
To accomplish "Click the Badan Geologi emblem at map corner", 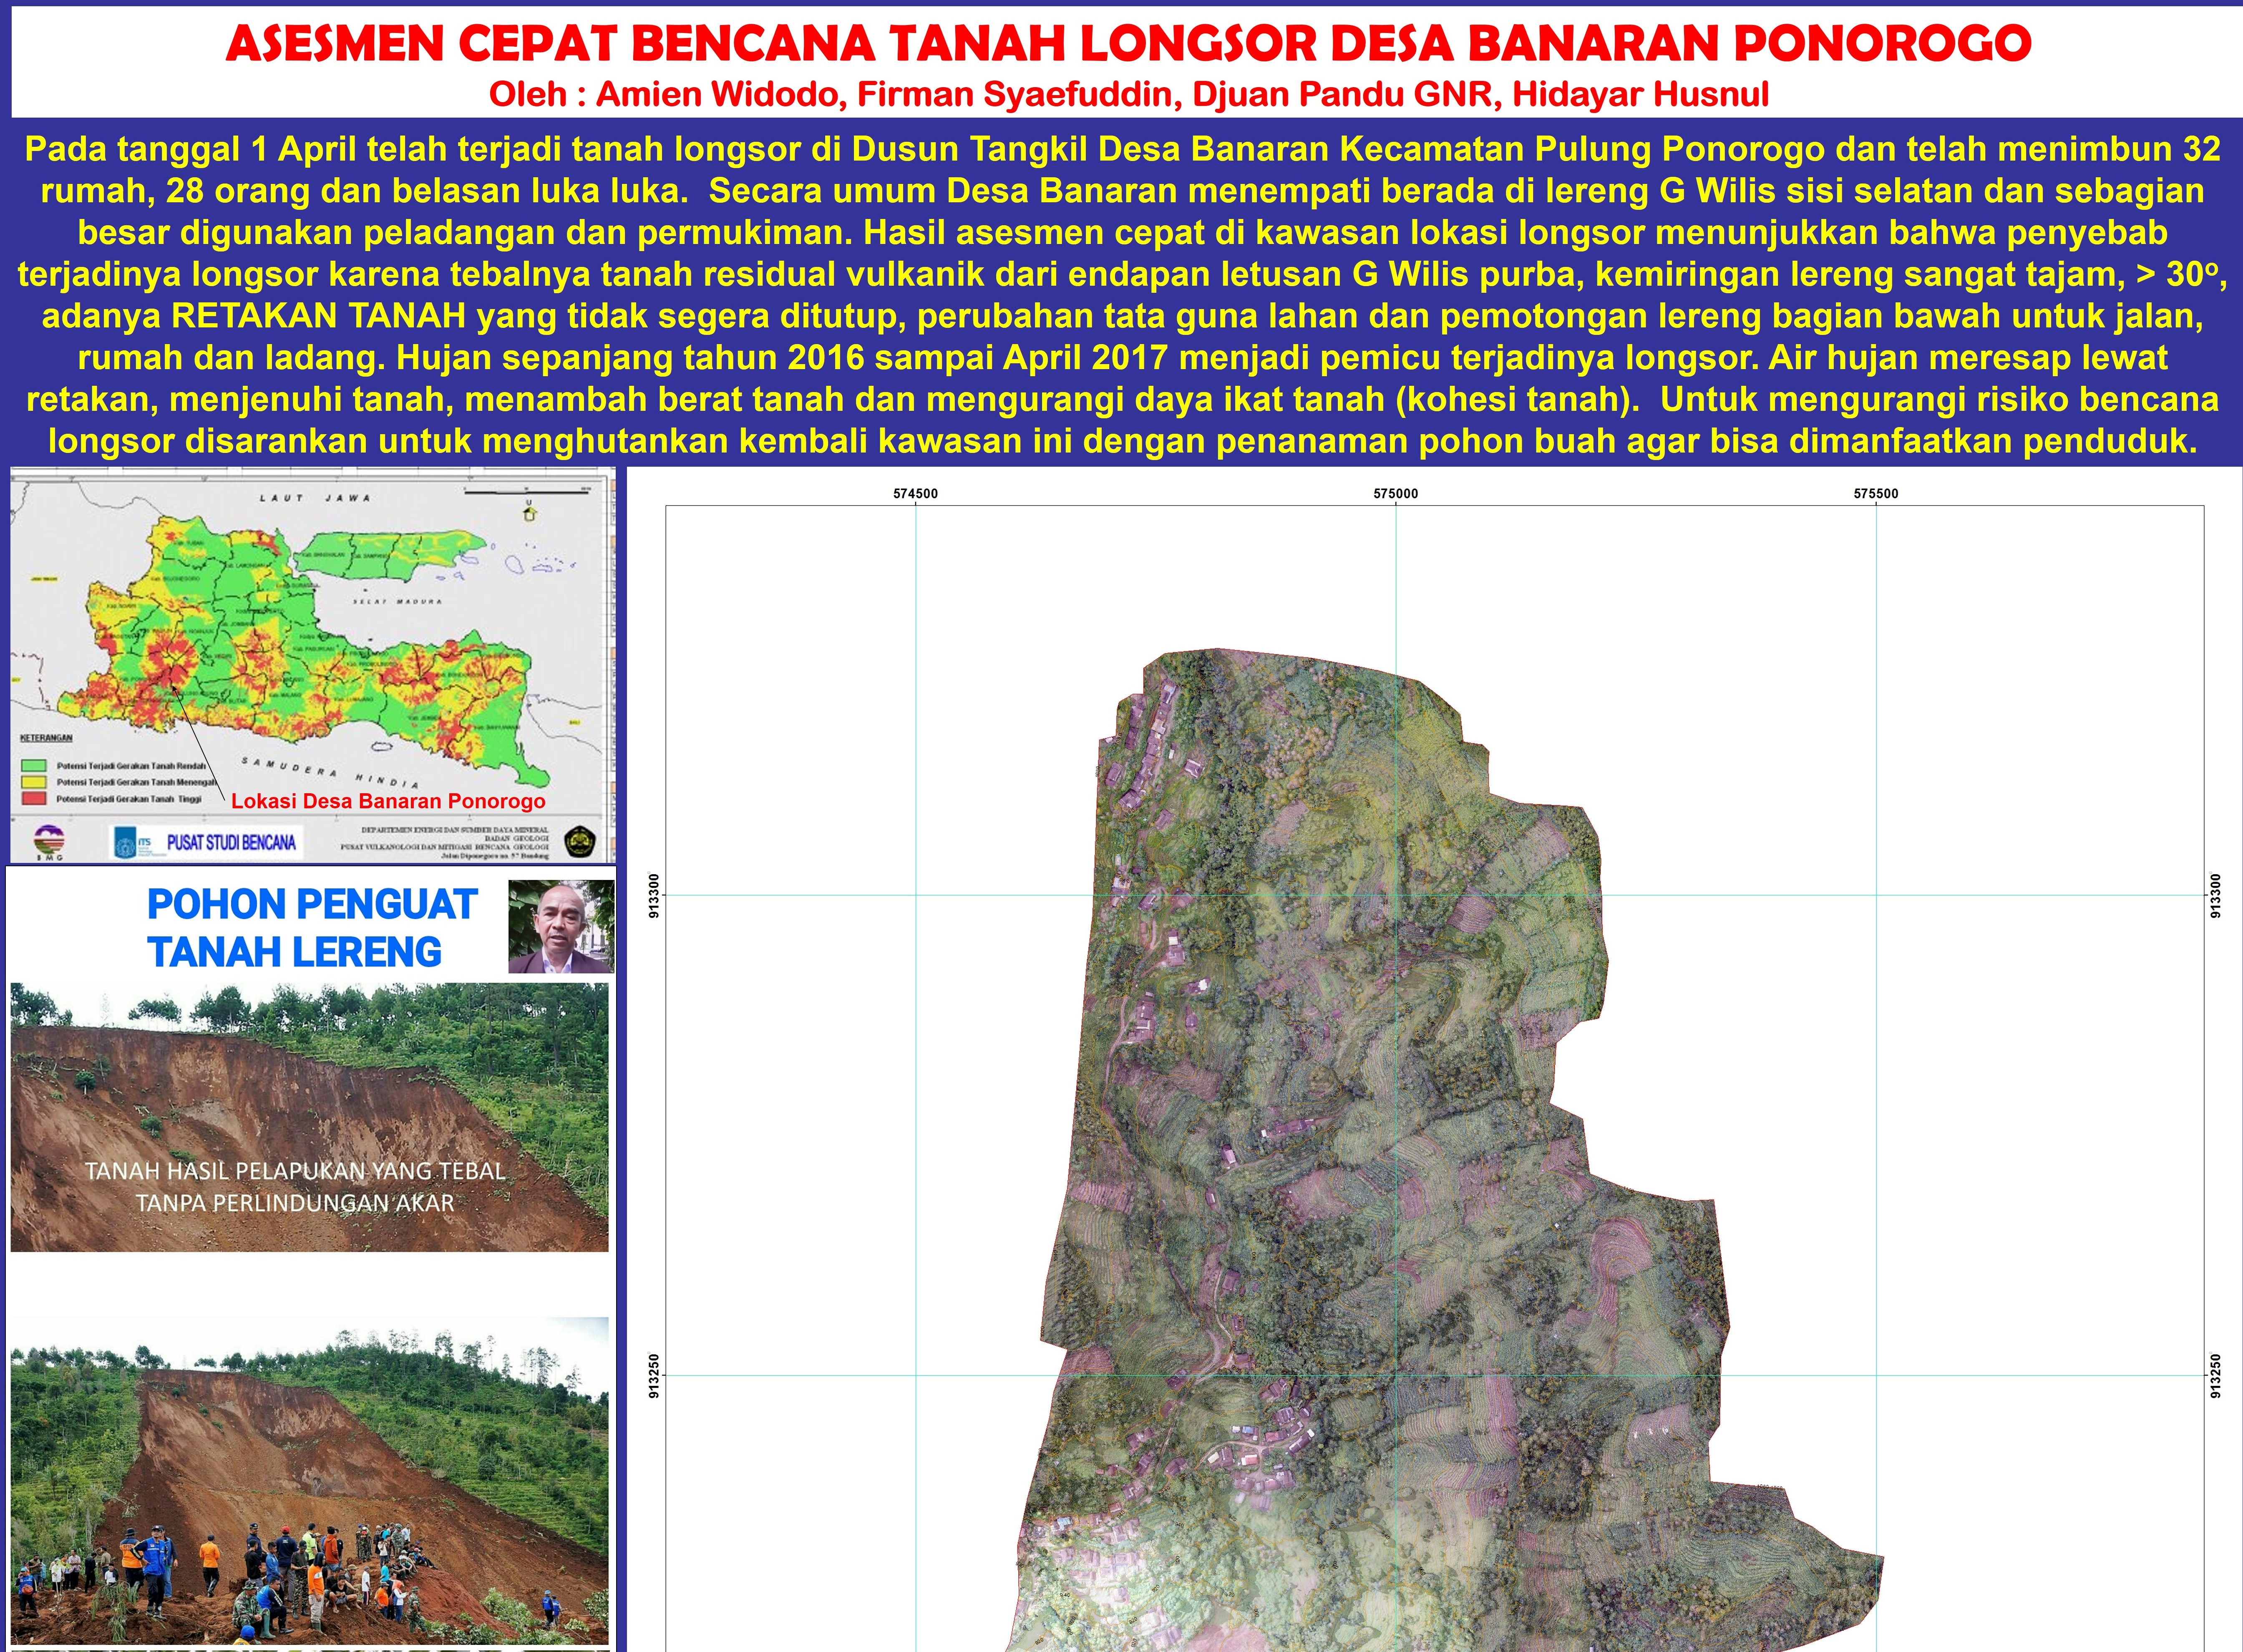I will click(579, 841).
